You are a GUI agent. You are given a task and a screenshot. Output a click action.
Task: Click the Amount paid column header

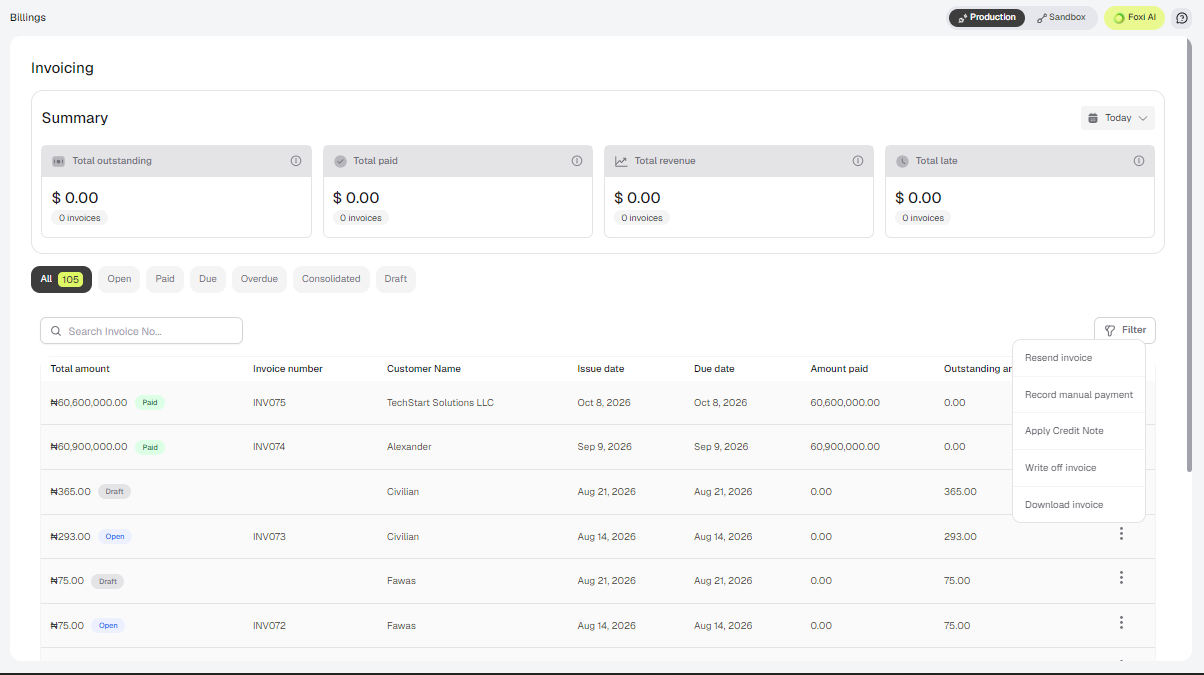[839, 369]
